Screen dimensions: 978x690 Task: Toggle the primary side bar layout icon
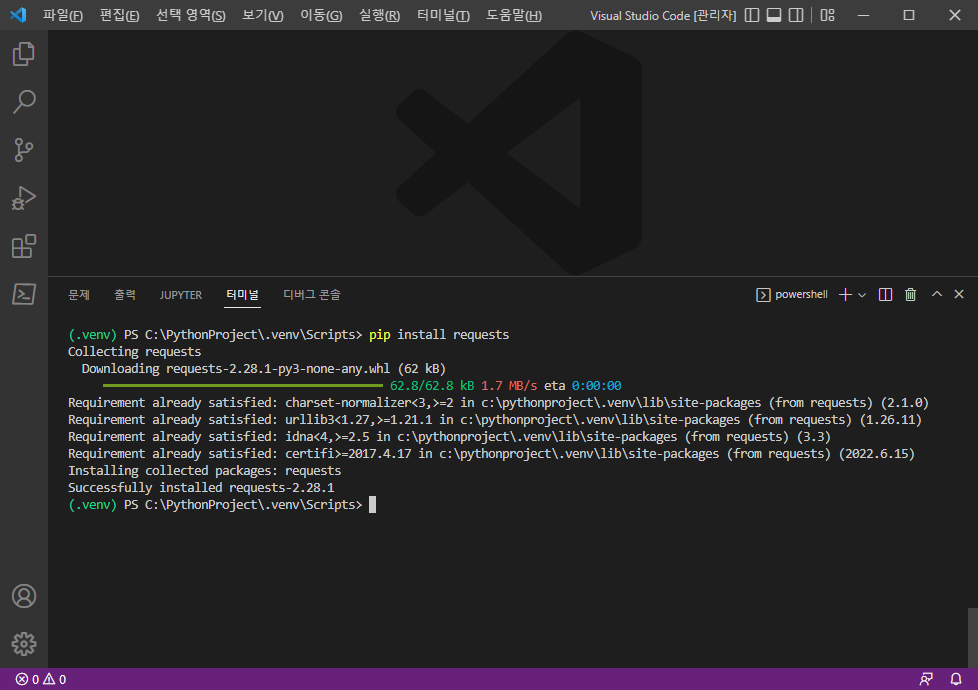tap(752, 15)
